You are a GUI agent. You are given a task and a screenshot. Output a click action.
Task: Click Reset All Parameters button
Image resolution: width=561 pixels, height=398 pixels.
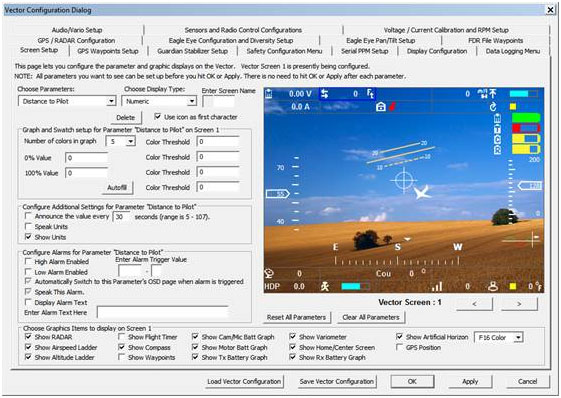click(296, 317)
